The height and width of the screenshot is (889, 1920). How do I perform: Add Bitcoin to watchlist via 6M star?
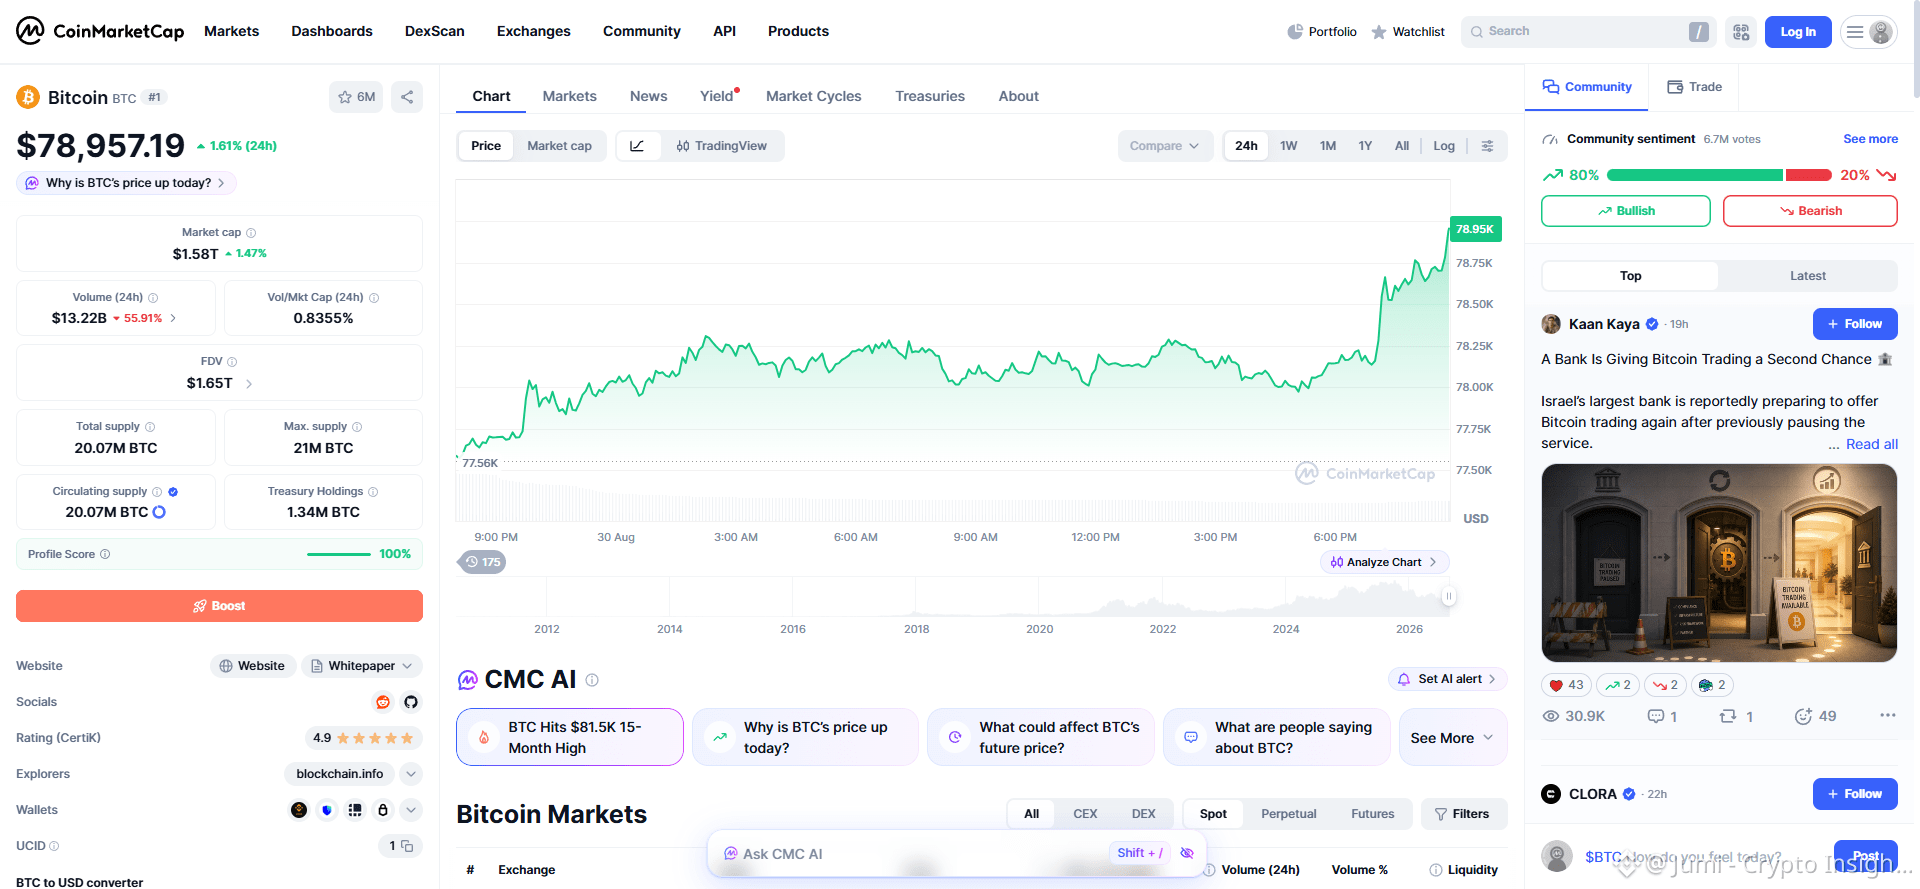coord(356,97)
